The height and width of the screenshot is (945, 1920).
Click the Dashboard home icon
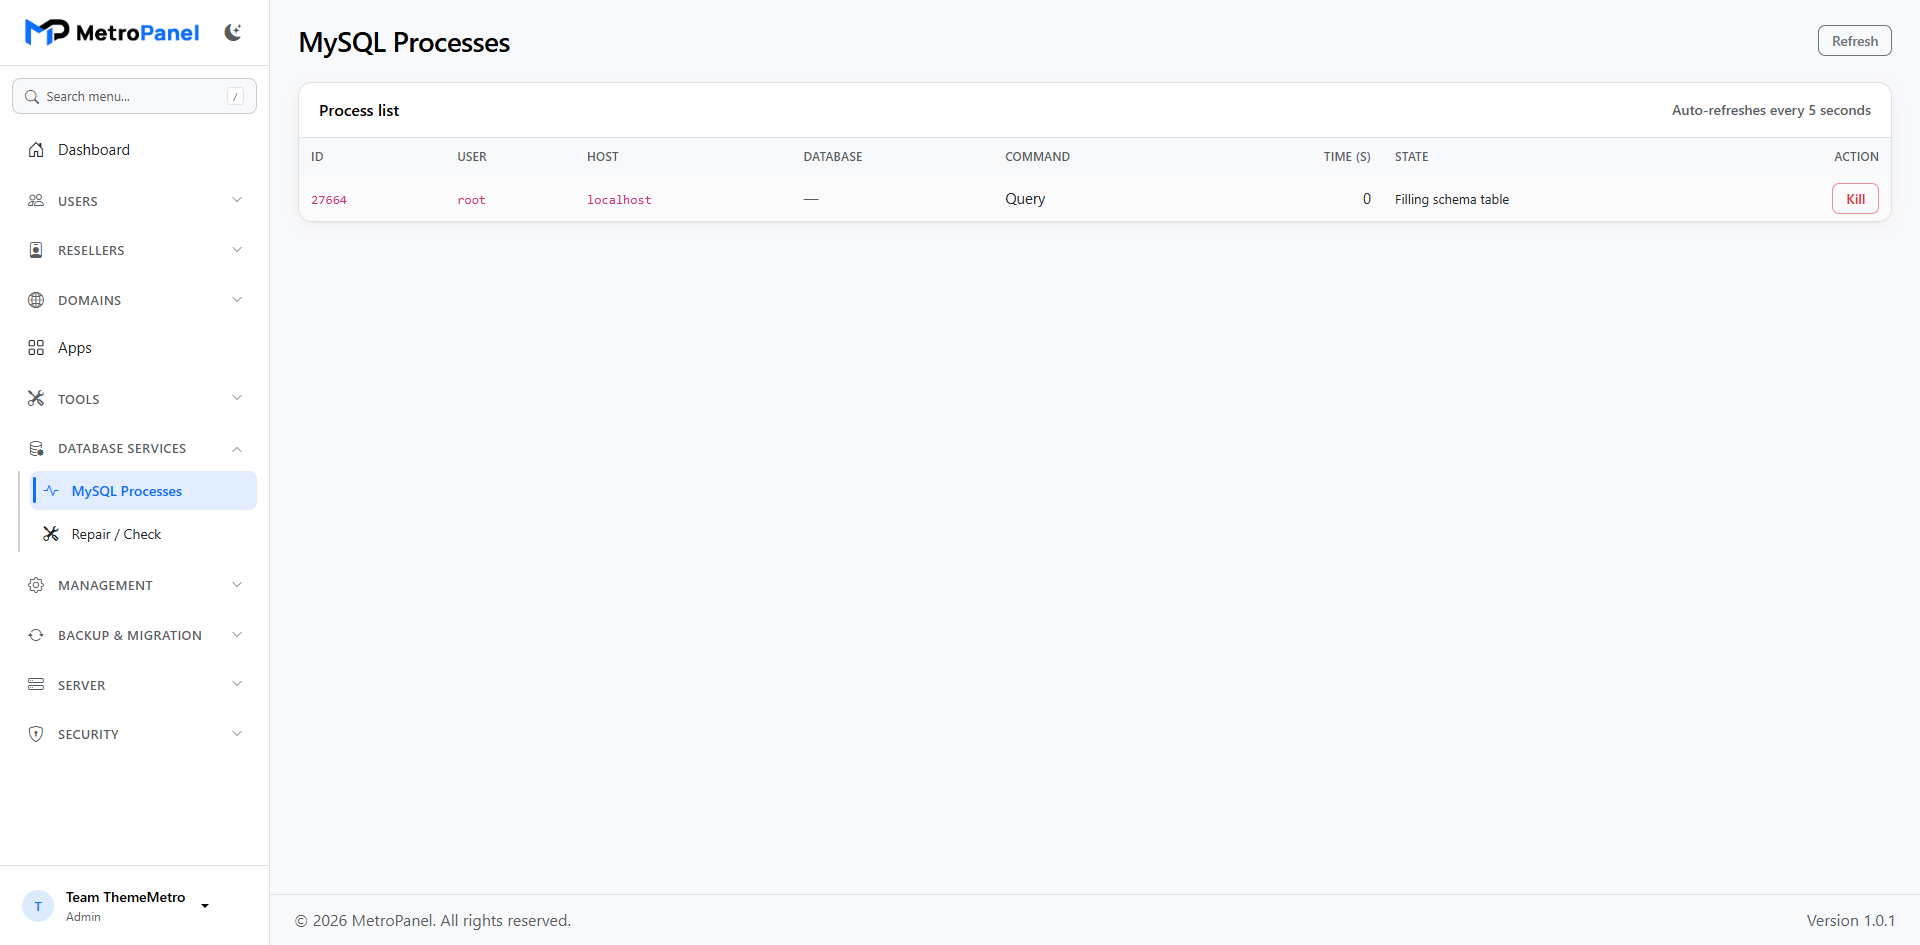pyautogui.click(x=36, y=150)
